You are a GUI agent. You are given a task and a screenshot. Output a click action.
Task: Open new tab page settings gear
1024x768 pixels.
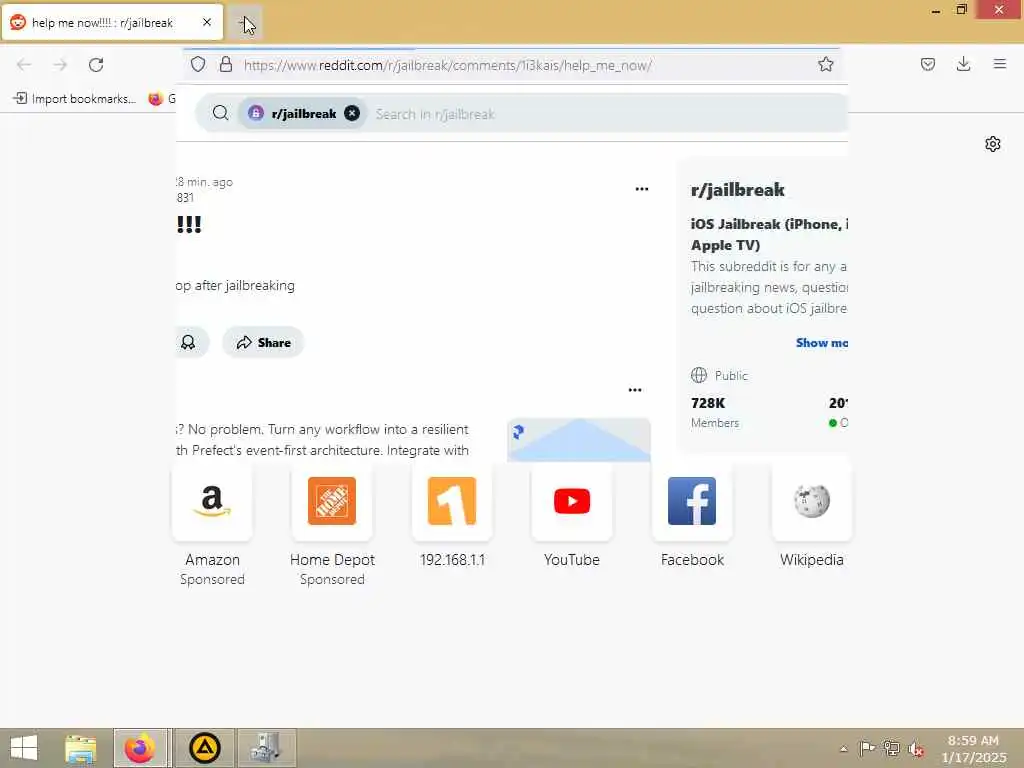tap(993, 144)
